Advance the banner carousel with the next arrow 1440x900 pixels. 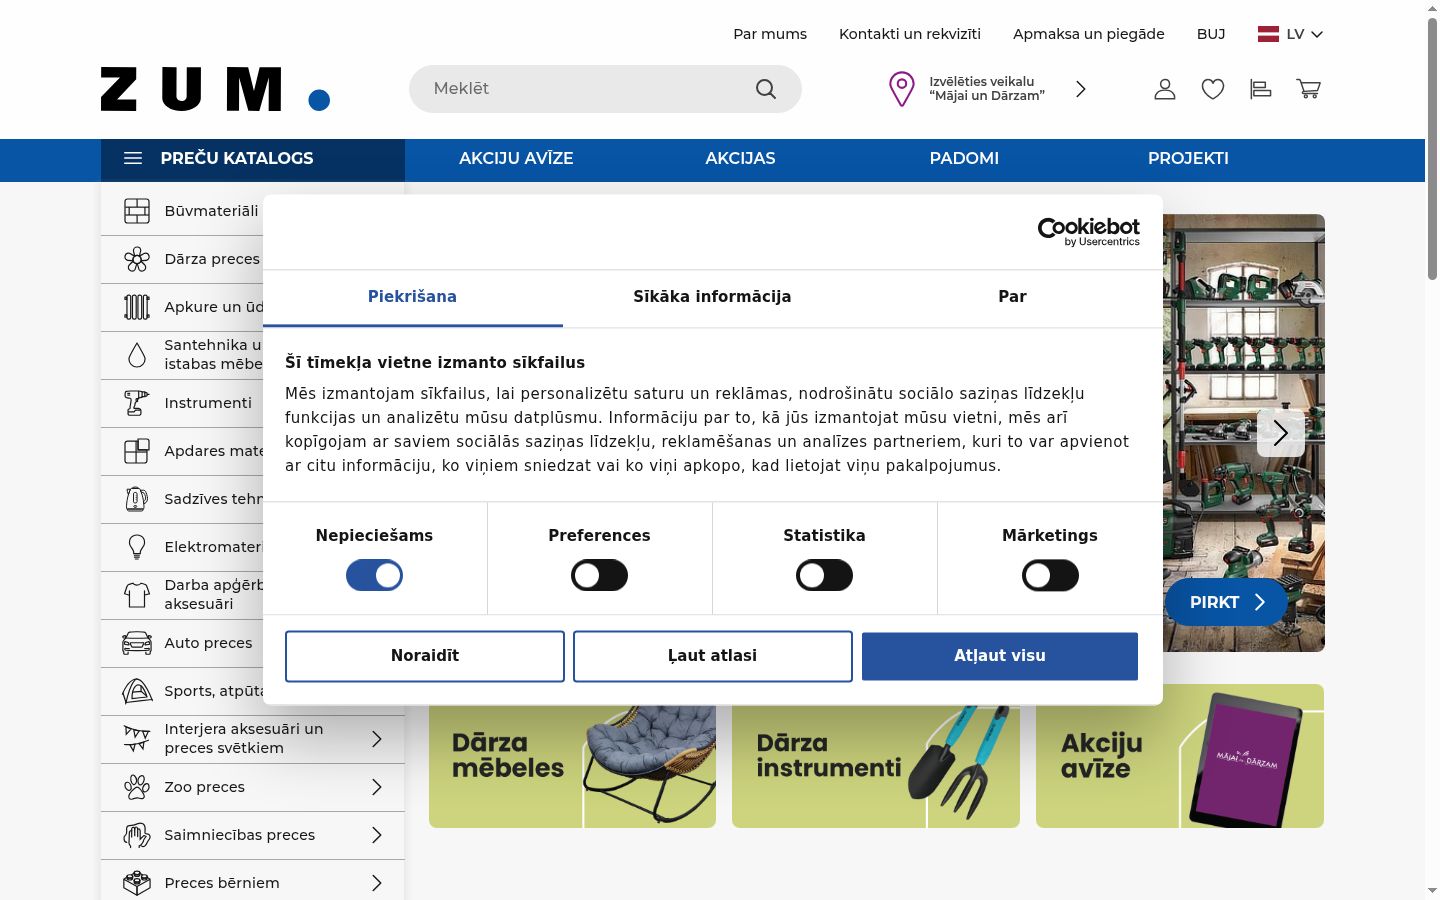pos(1281,433)
